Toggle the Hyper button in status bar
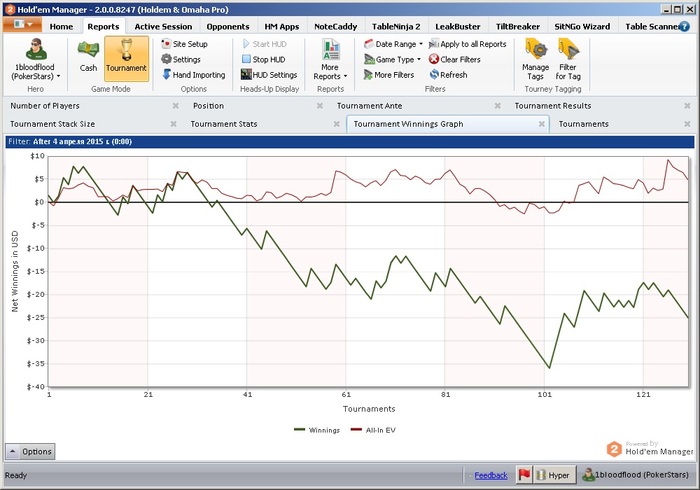This screenshot has width=700, height=490. [554, 475]
